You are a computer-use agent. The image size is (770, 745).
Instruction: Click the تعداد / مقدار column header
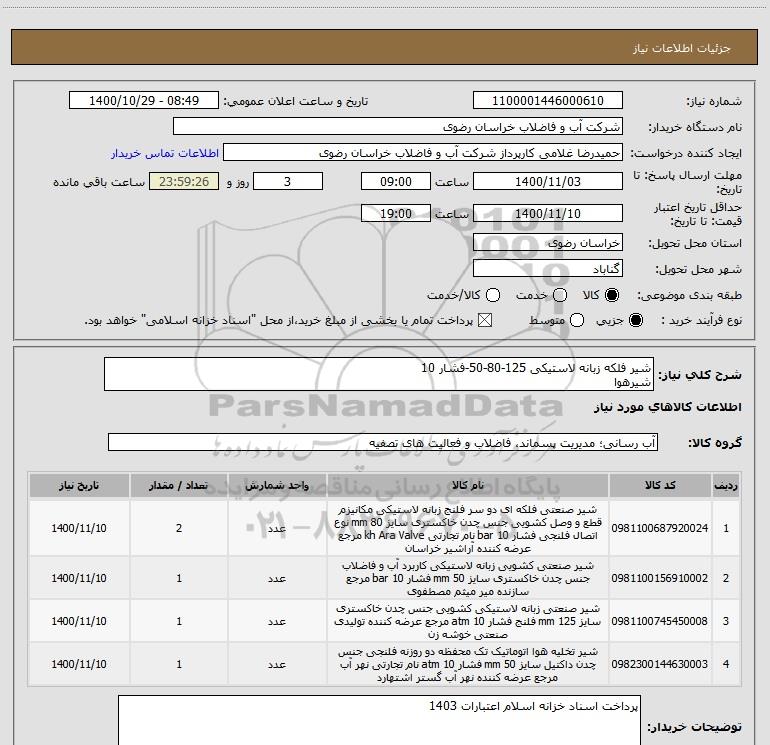tap(179, 485)
